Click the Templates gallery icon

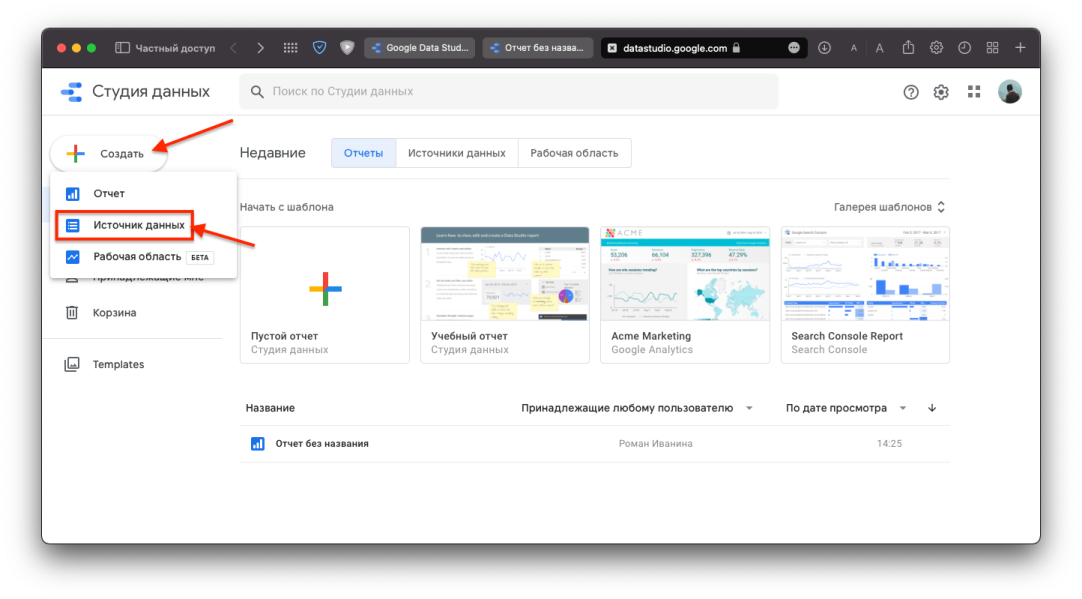coord(72,364)
